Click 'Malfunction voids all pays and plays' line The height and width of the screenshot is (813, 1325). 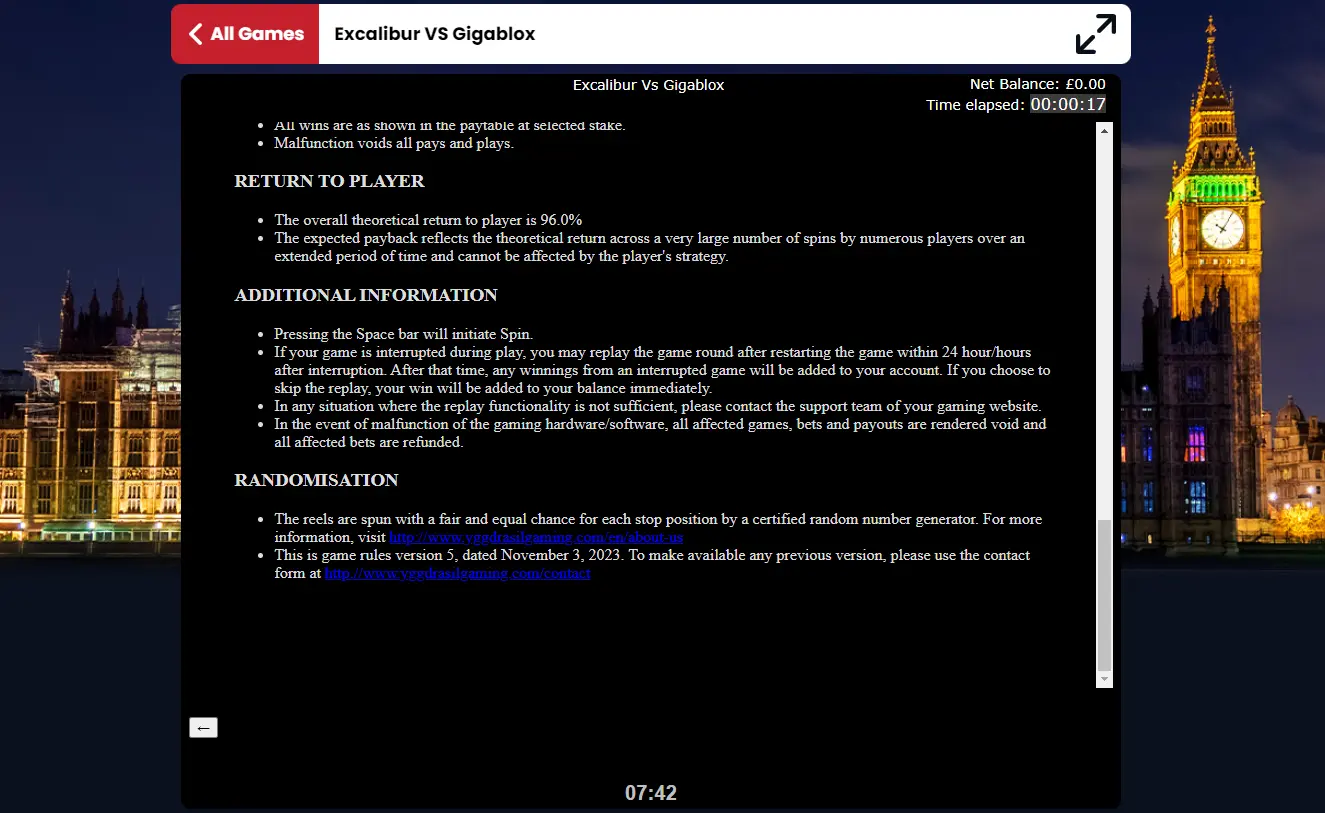[394, 143]
